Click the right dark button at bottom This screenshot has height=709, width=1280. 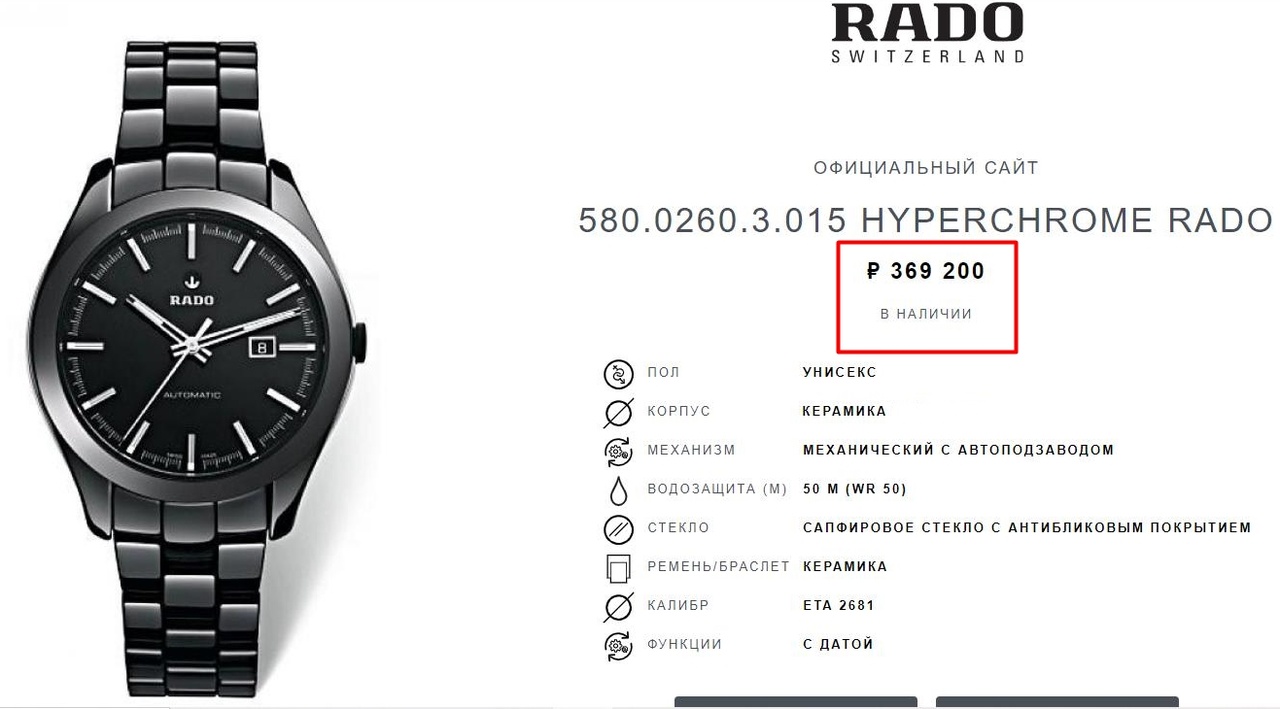click(1057, 702)
